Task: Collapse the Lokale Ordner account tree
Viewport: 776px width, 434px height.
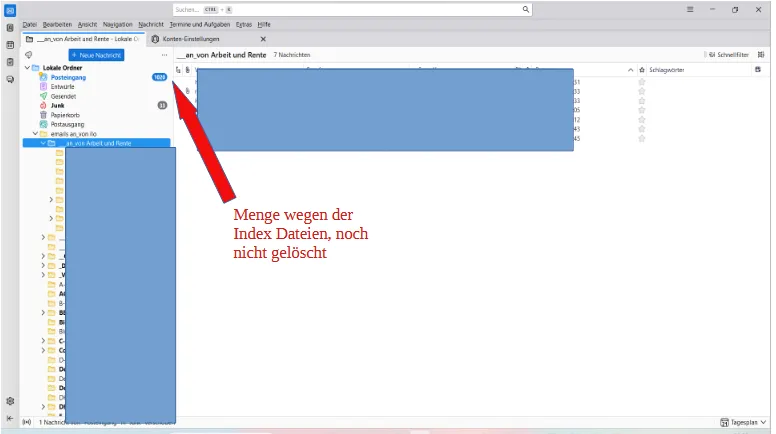Action: pos(27,68)
